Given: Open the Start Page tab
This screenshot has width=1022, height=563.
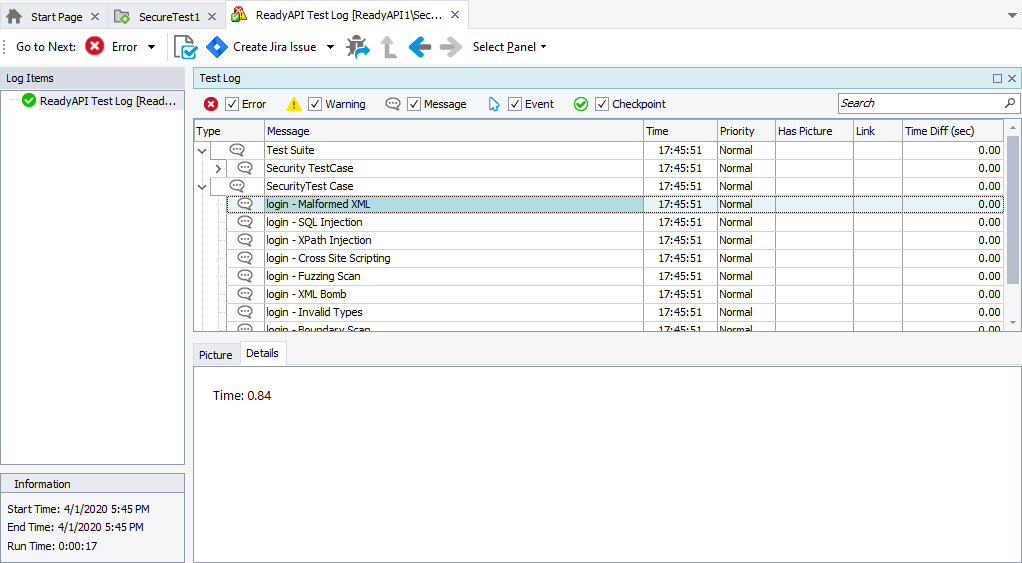Looking at the screenshot, I should click(x=55, y=17).
